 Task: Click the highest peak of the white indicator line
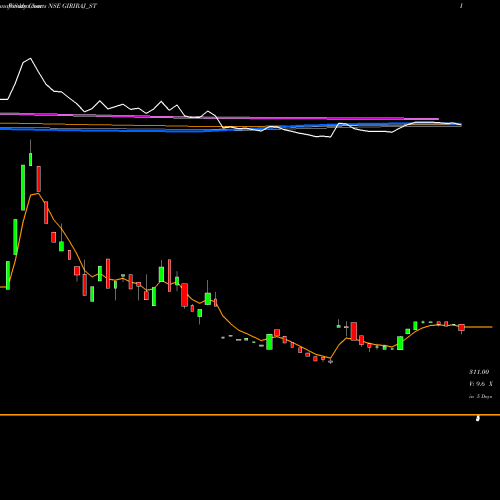coord(30,59)
